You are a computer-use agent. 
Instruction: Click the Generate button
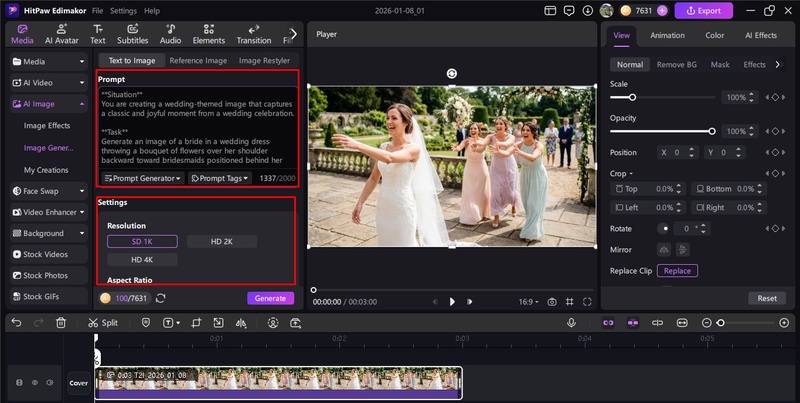coord(270,298)
